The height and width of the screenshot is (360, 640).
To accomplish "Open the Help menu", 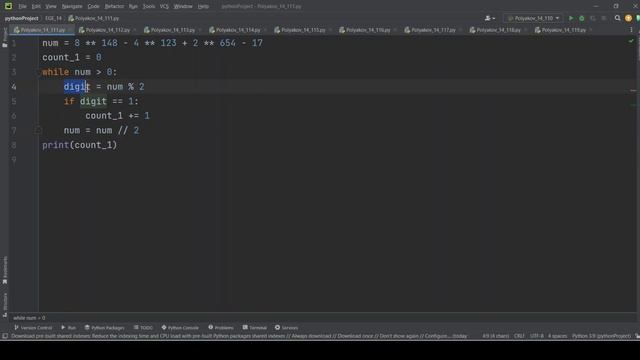I will [203, 7].
